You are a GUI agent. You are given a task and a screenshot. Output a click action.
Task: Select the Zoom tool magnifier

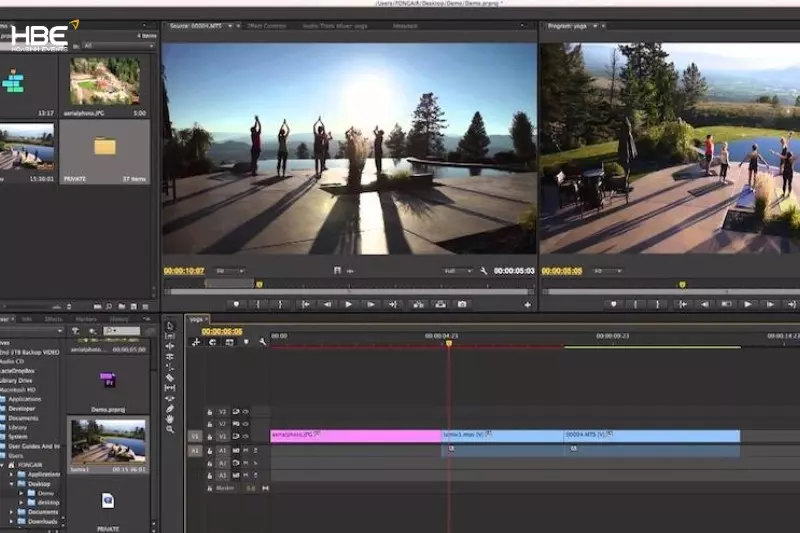[170, 429]
